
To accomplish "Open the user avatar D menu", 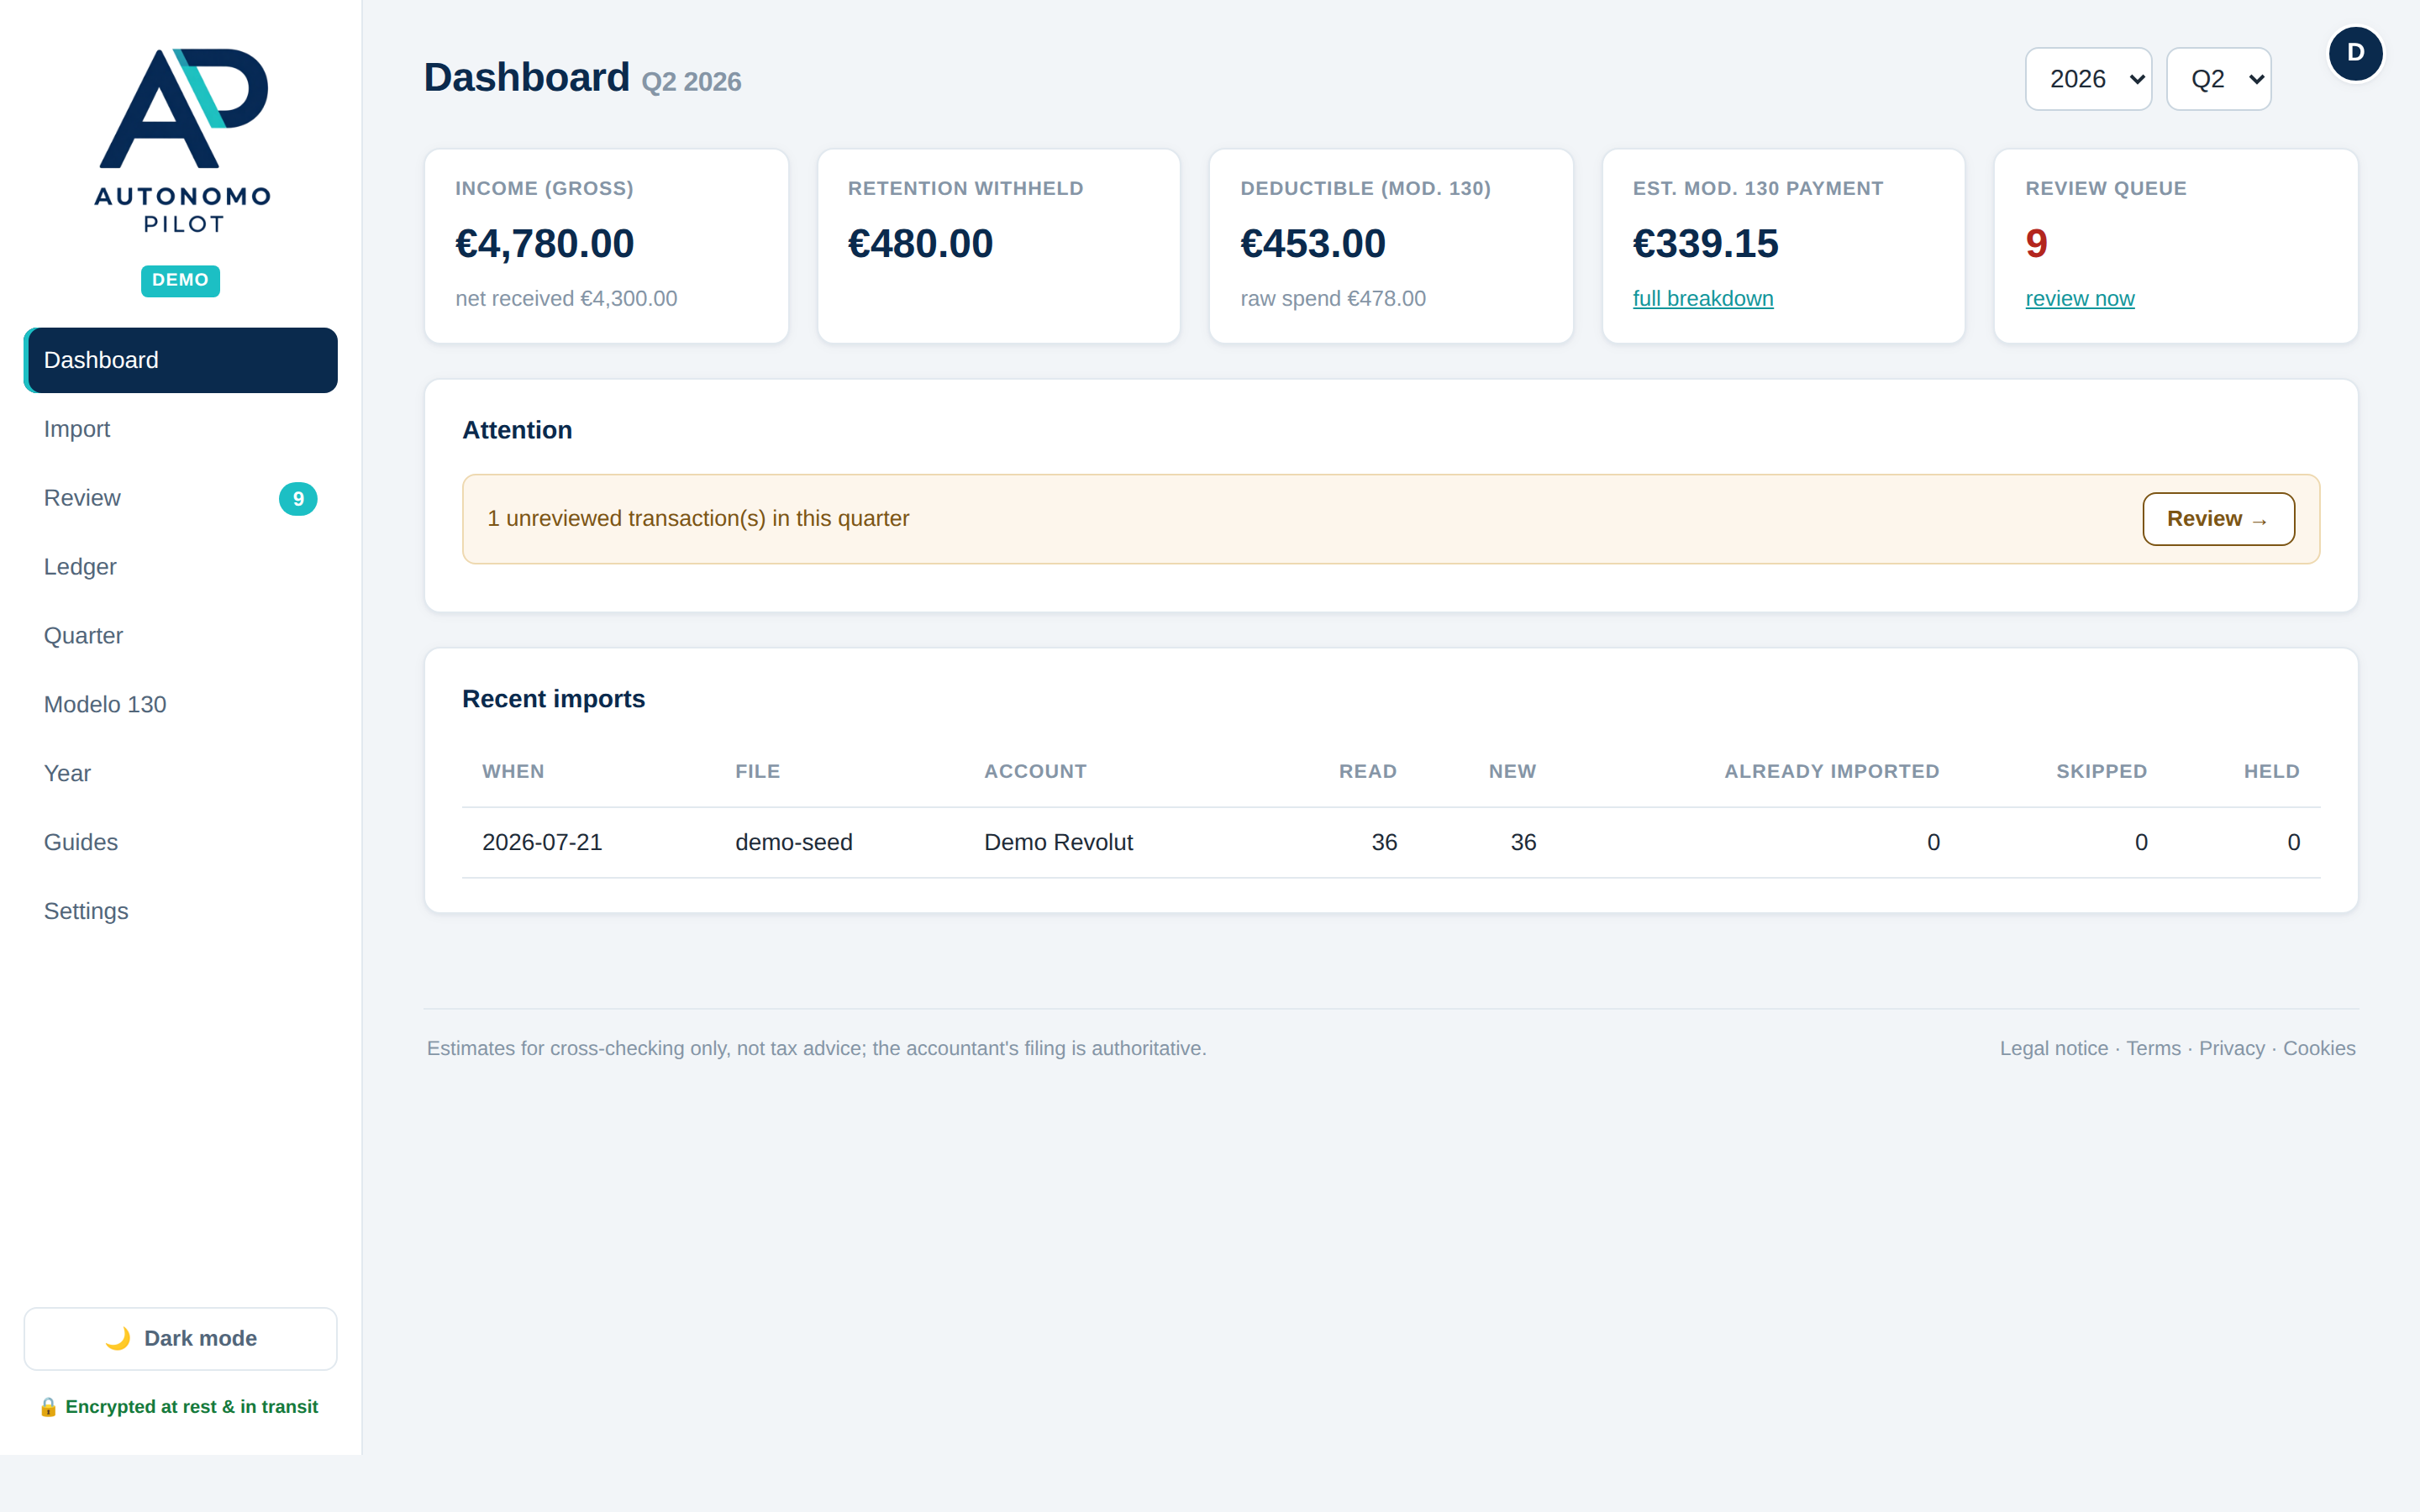I will [2355, 53].
